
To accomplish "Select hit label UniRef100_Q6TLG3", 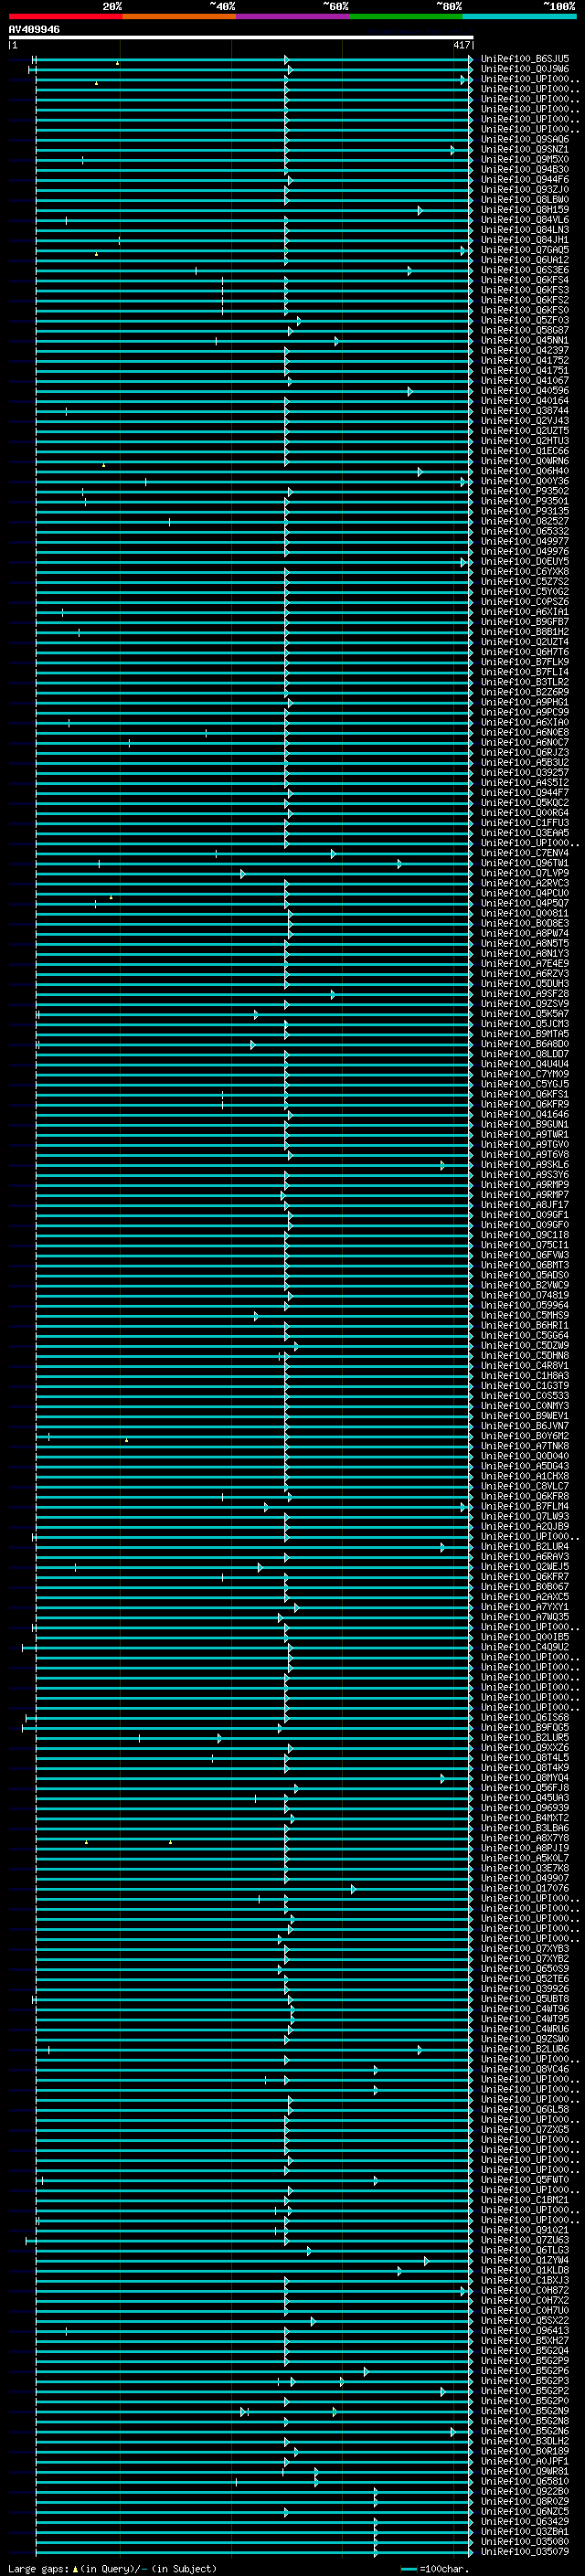I will 525,2251.
